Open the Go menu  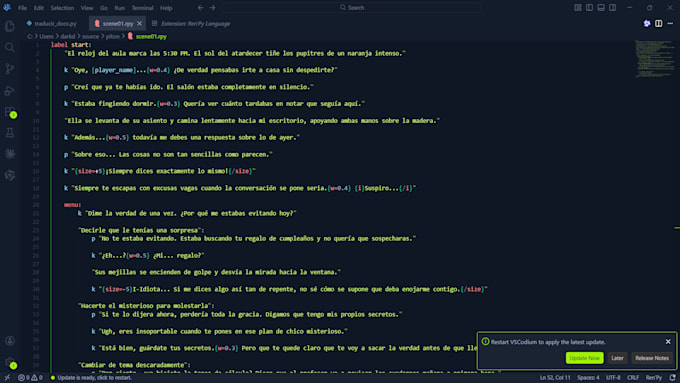(104, 8)
